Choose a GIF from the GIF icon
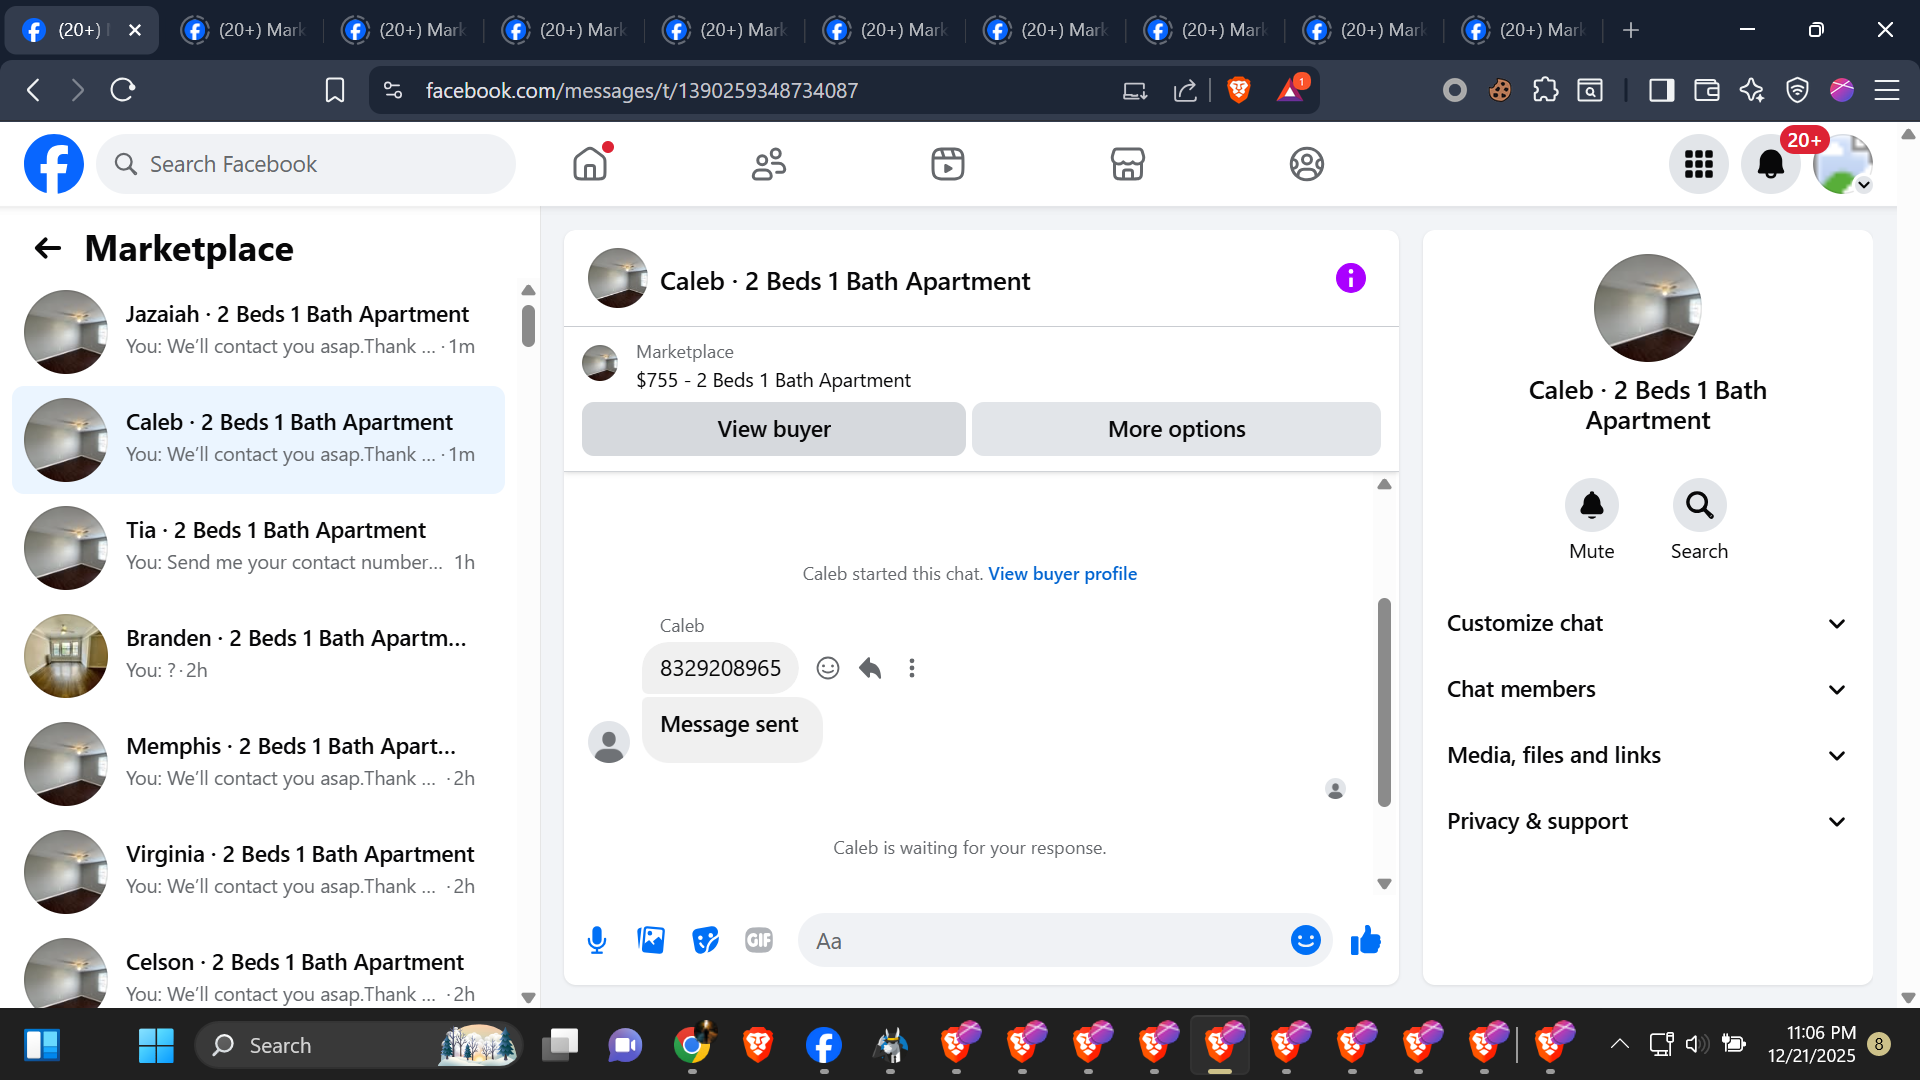This screenshot has width=1920, height=1080. 759,940
